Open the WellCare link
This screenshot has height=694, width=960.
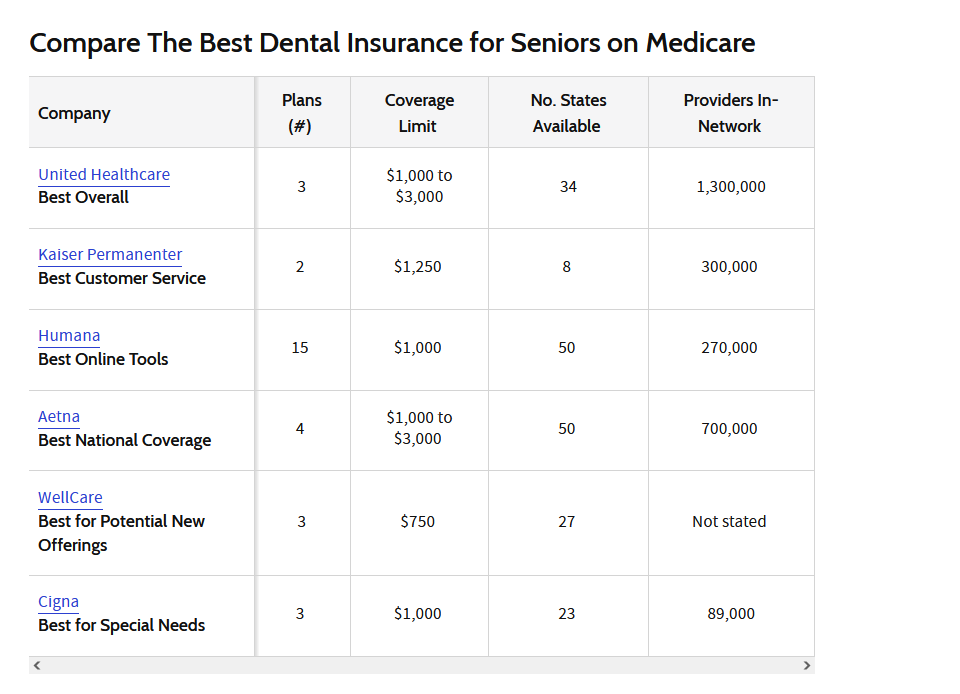pyautogui.click(x=70, y=498)
